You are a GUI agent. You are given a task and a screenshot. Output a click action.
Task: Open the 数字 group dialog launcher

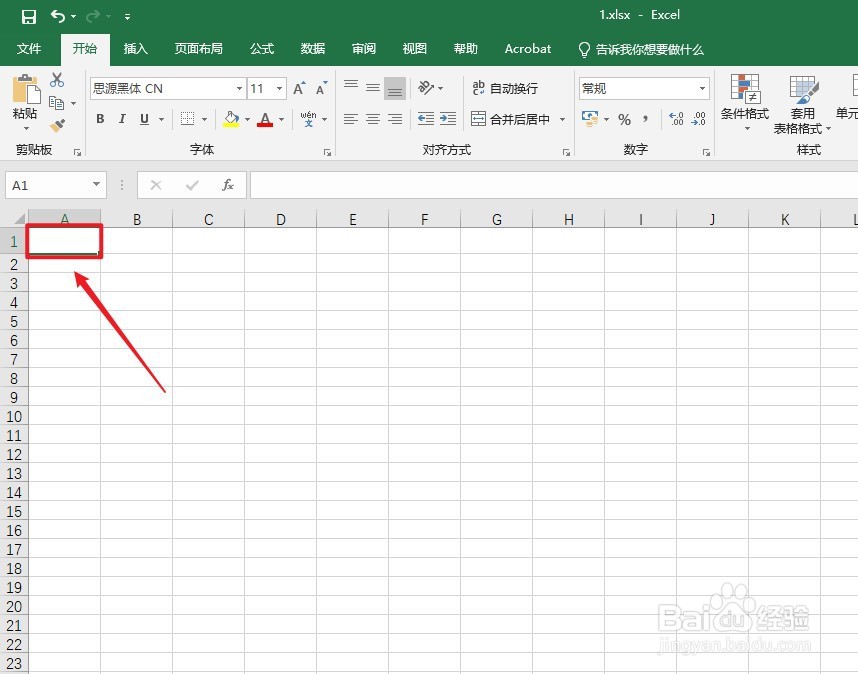(x=706, y=153)
